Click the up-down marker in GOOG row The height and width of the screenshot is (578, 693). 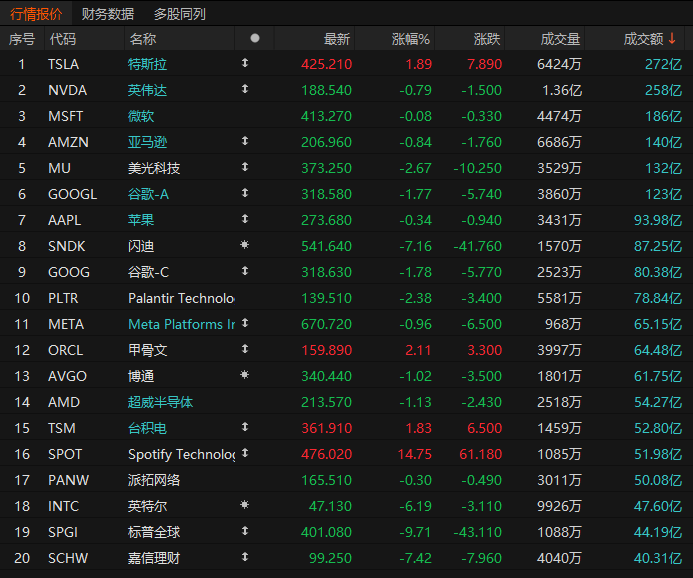click(245, 271)
